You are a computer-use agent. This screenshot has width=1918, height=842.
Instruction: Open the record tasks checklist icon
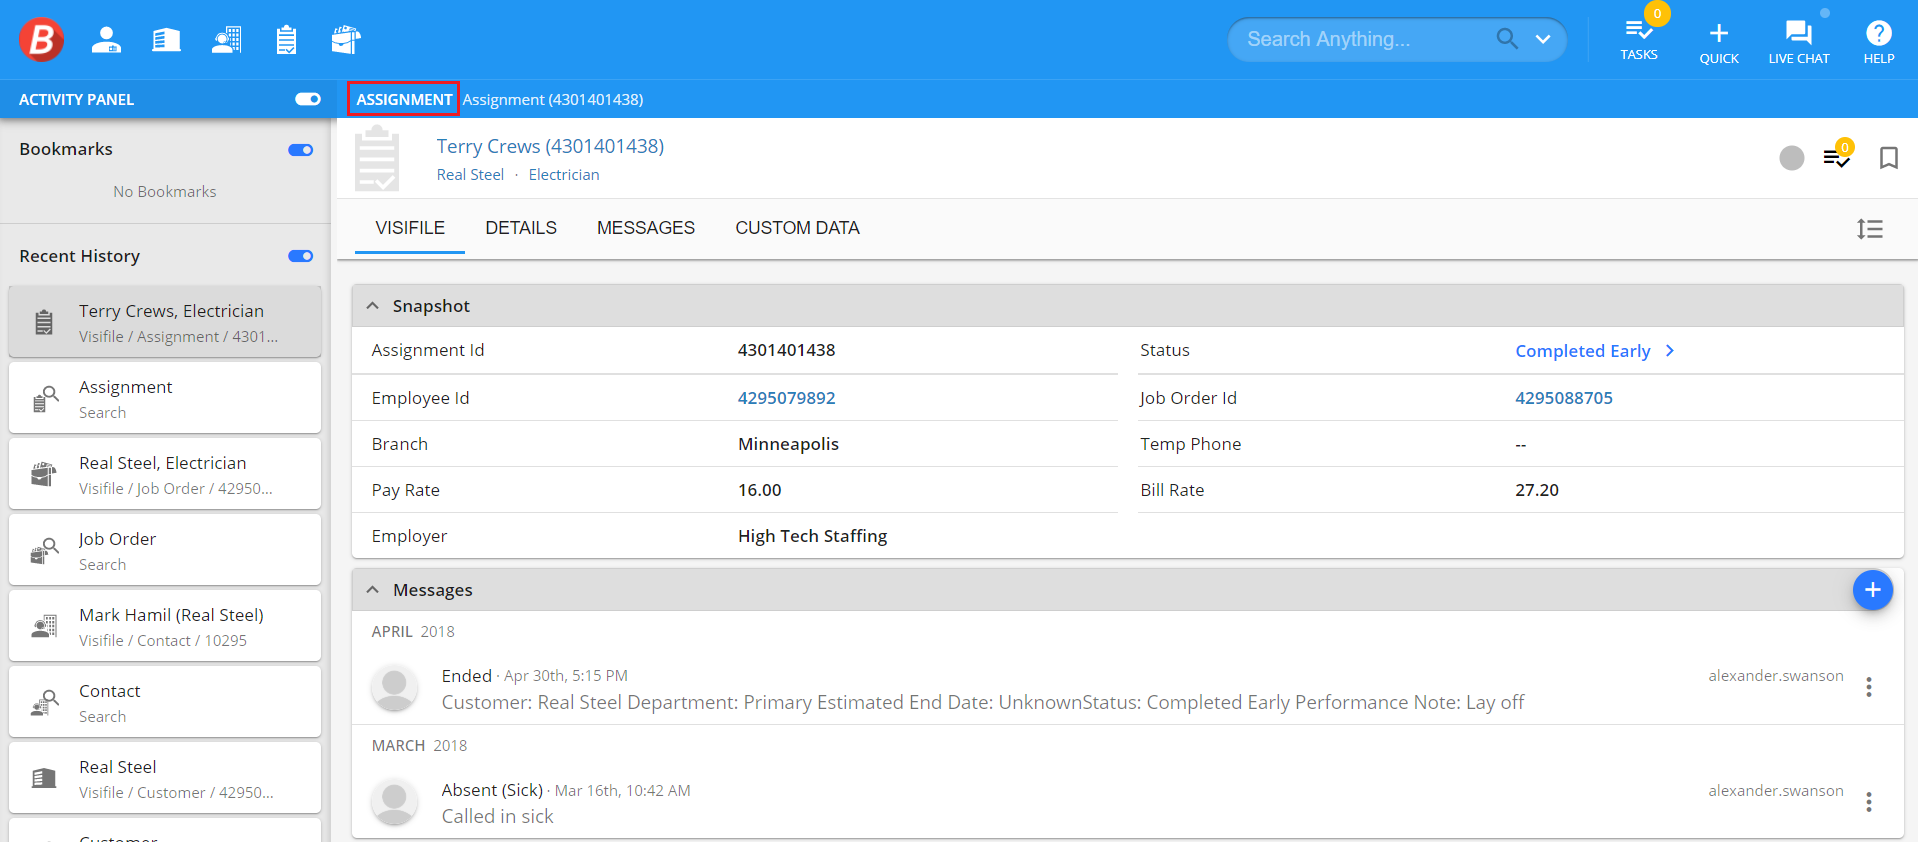click(1838, 156)
